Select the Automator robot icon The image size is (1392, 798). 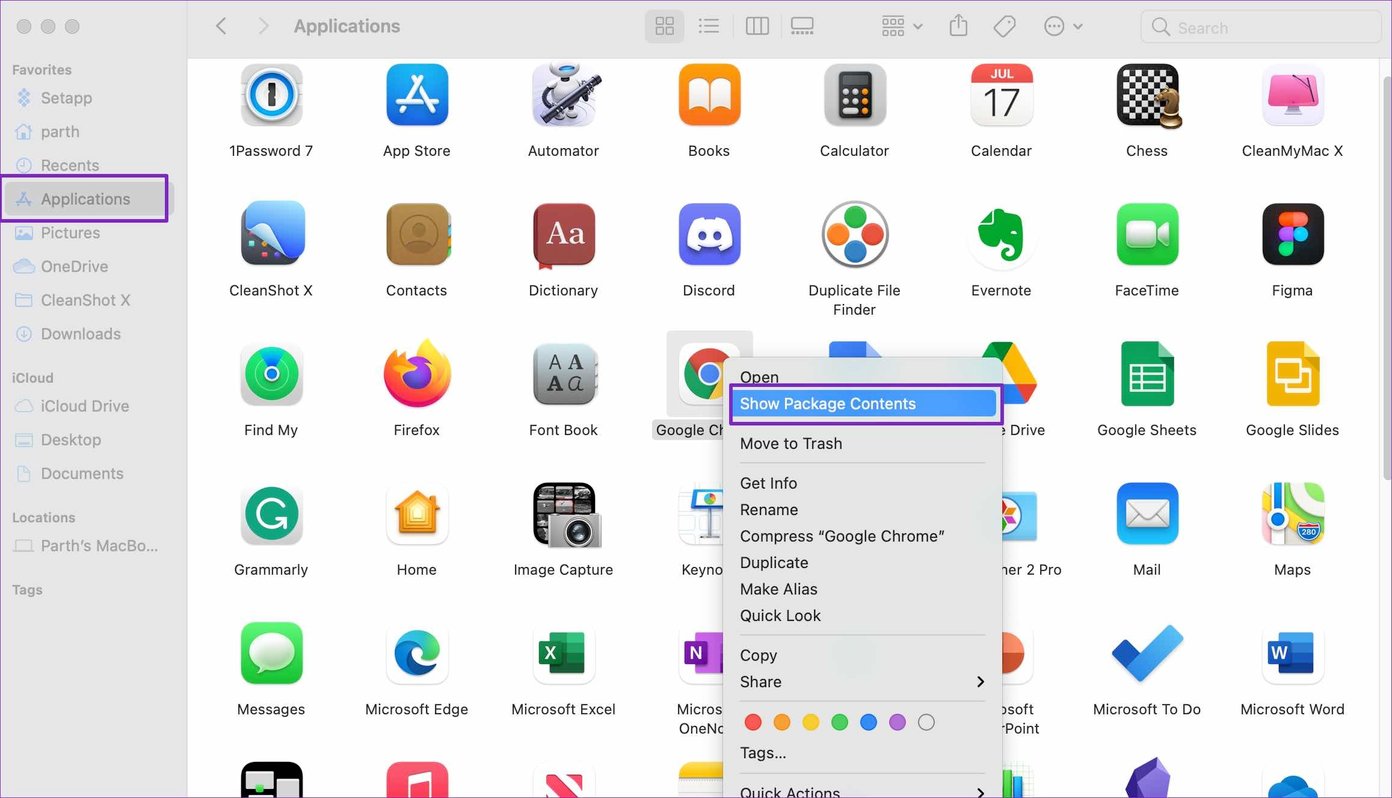pyautogui.click(x=564, y=96)
